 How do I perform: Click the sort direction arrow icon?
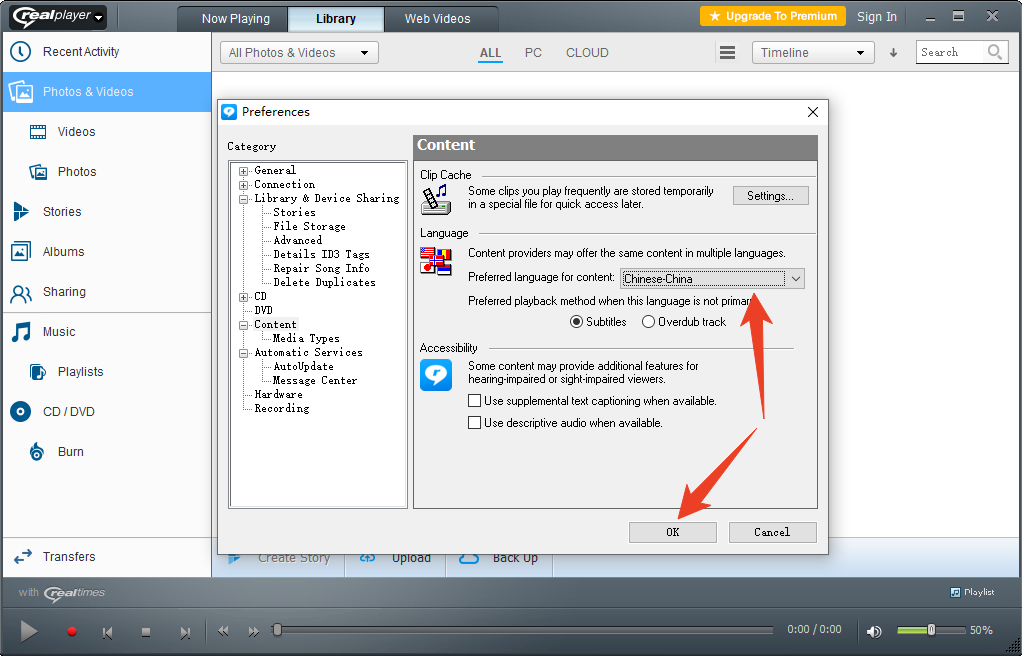coord(893,53)
